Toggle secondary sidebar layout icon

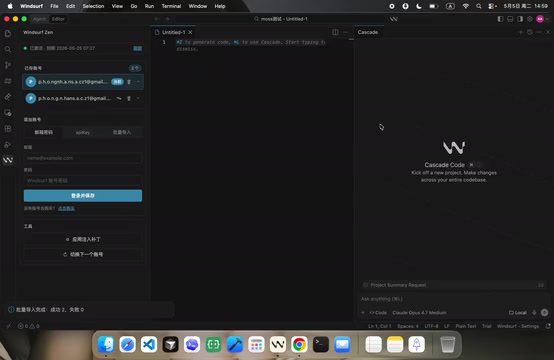pos(520,19)
